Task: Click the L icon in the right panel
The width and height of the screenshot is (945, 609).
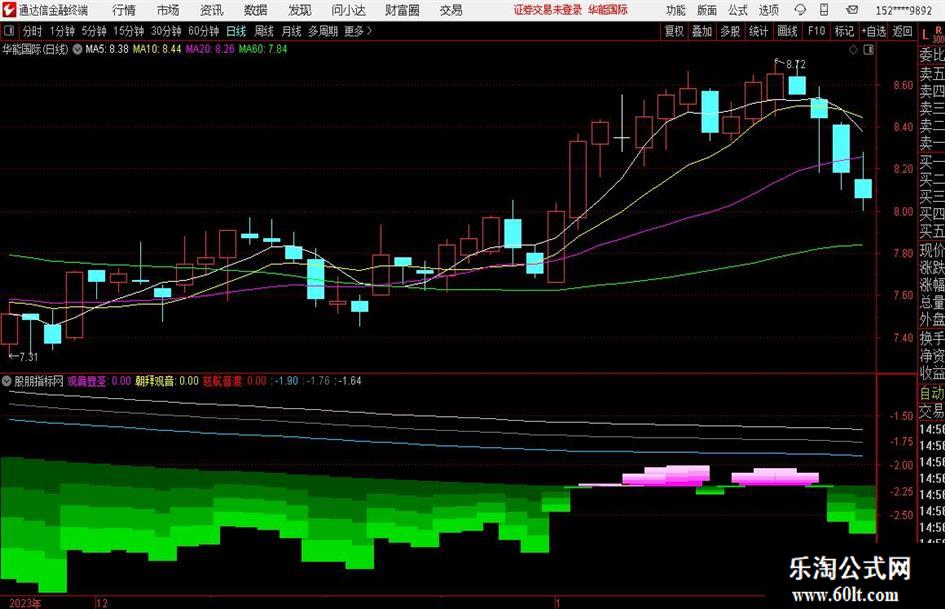Action: [x=925, y=35]
